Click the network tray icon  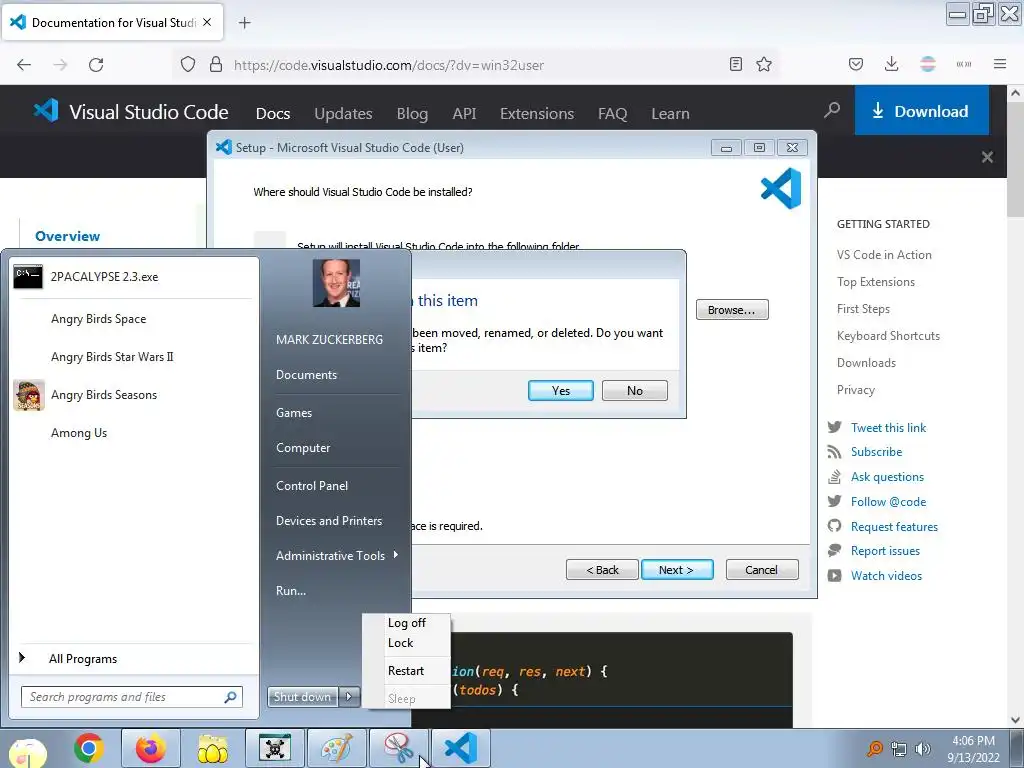899,749
